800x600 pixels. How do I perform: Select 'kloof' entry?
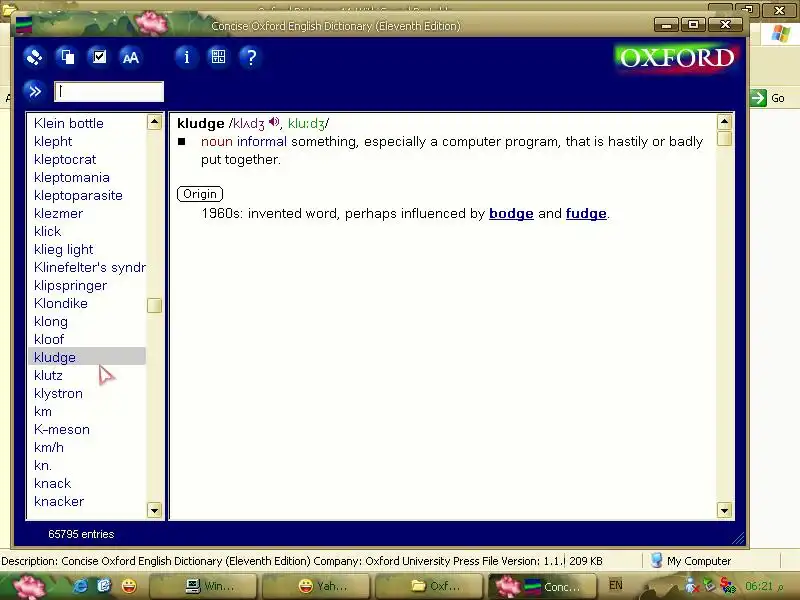[49, 340]
